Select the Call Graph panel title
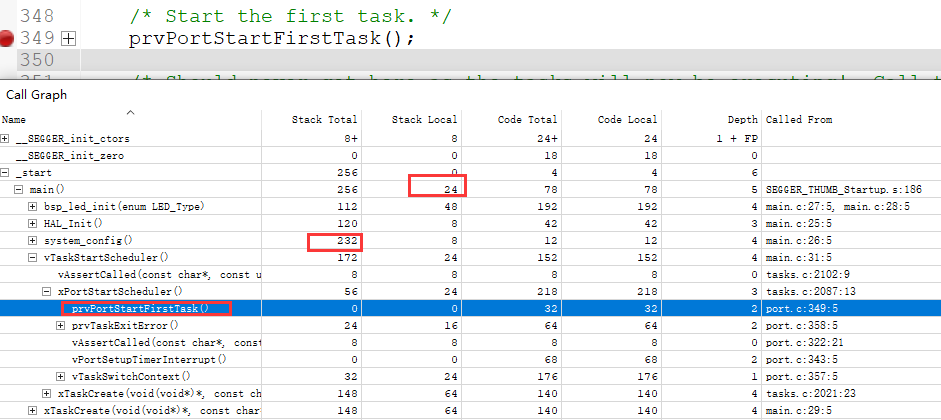Screen dimensions: 941x420 tap(37, 95)
